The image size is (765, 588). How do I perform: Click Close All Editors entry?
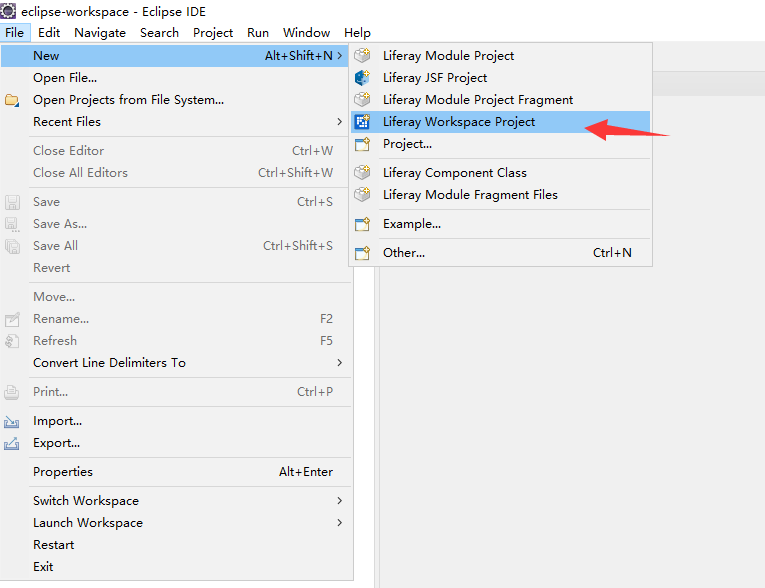pyautogui.click(x=176, y=173)
